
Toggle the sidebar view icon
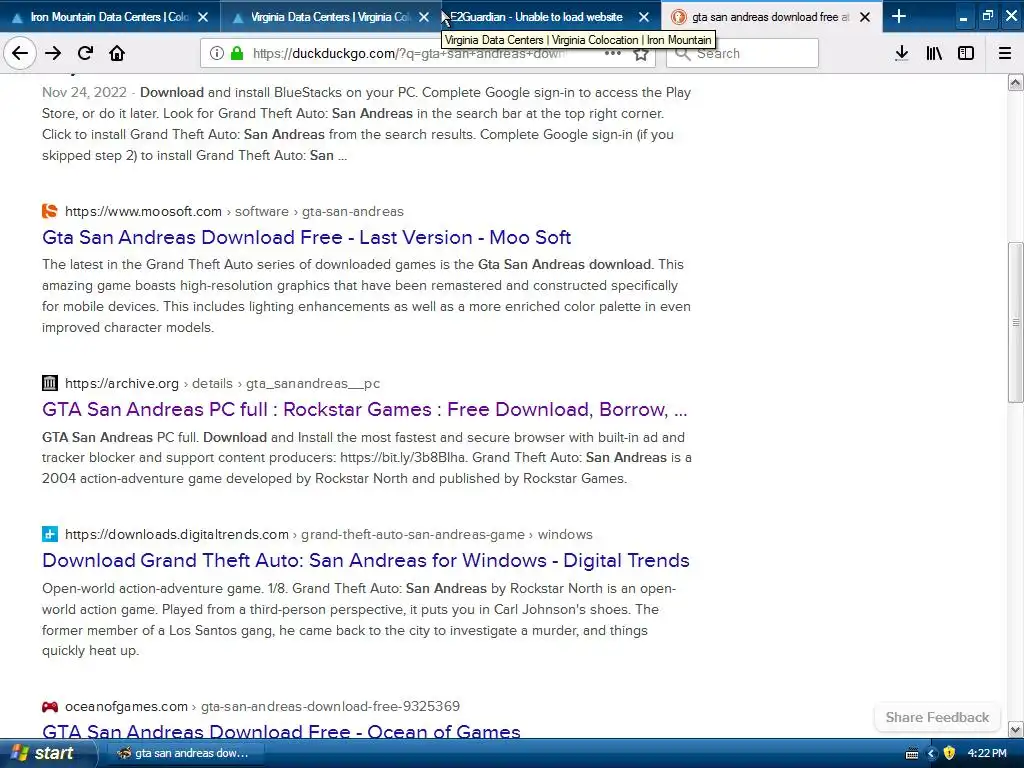[966, 53]
